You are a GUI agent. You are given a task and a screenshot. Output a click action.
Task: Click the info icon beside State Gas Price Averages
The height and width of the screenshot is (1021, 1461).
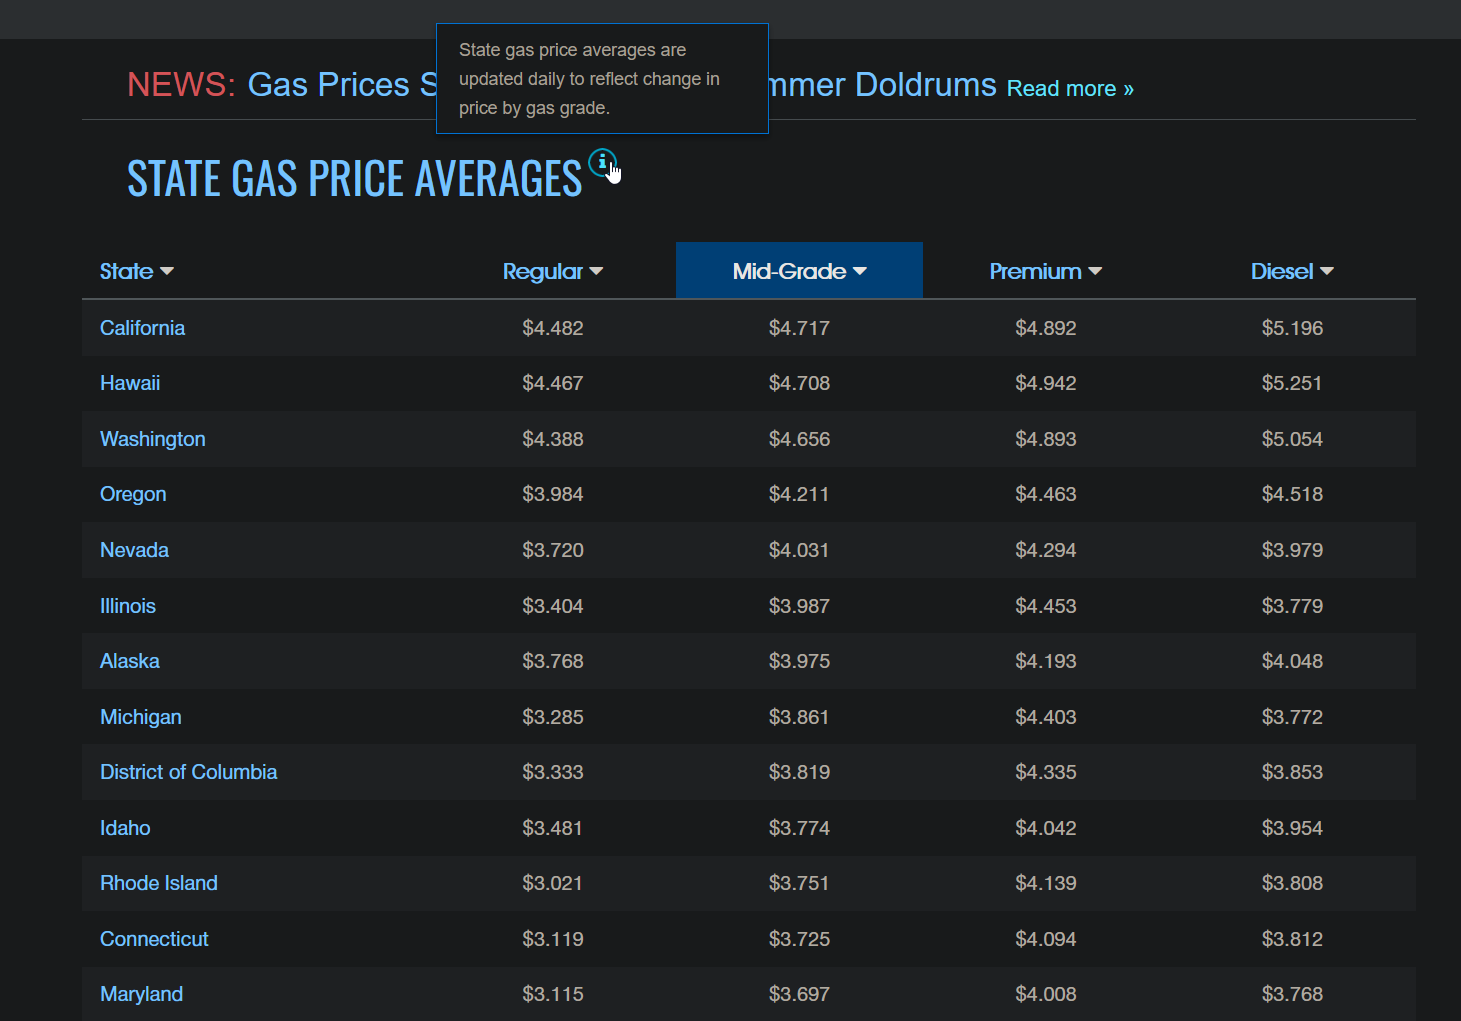(x=602, y=162)
